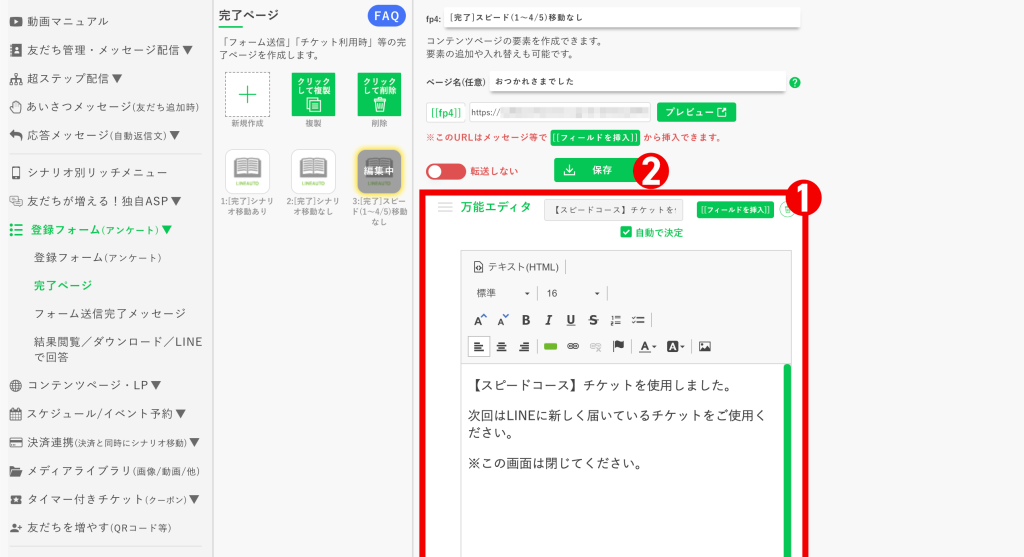This screenshot has width=1024, height=557.
Task: Click the [[fp4]] field tag button
Action: pyautogui.click(x=446, y=112)
